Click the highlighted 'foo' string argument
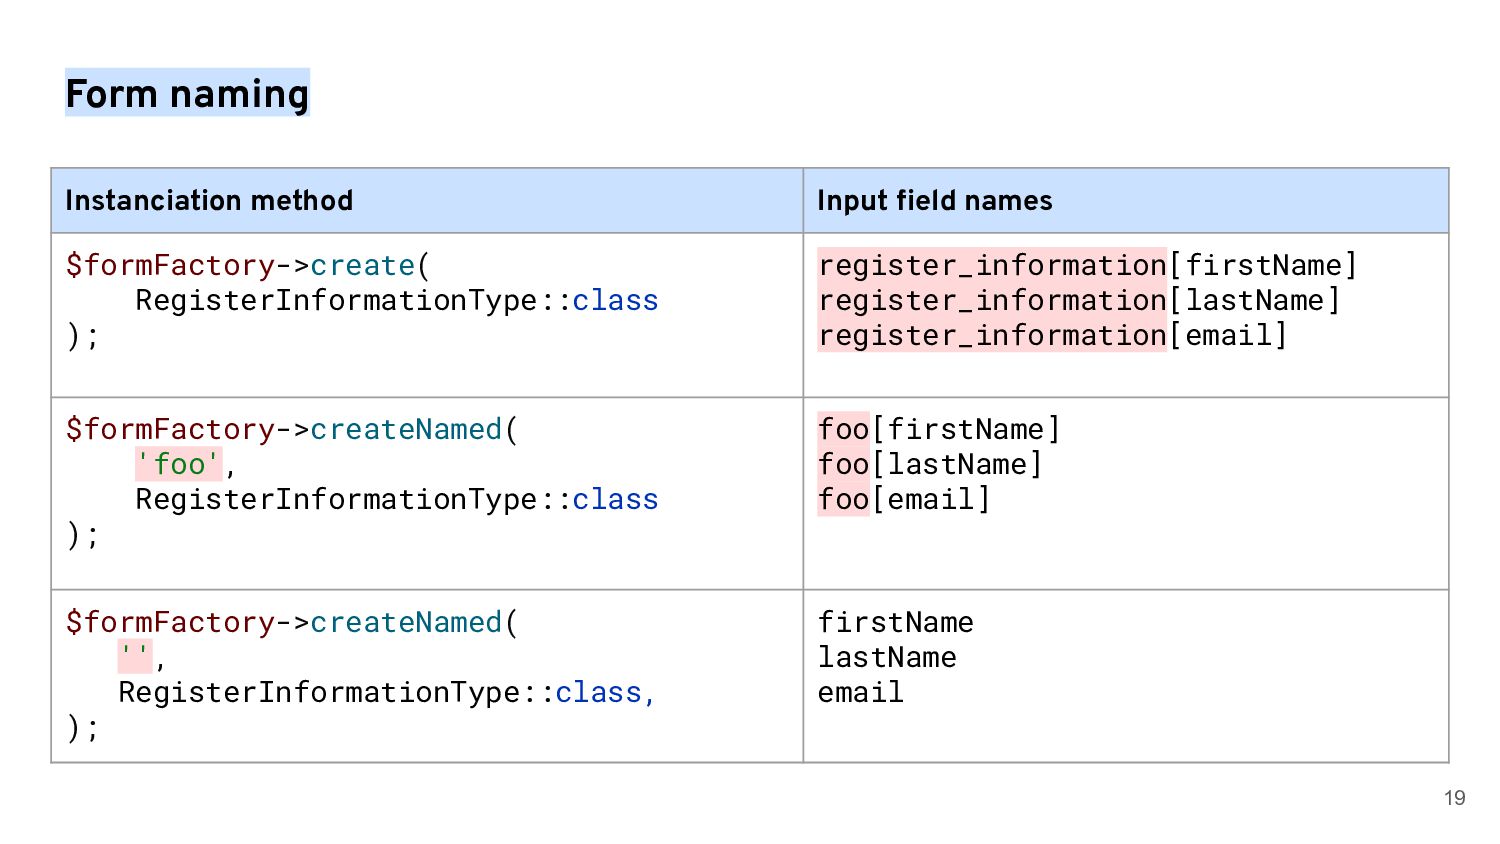Viewport: 1500px width, 844px height. tap(179, 465)
